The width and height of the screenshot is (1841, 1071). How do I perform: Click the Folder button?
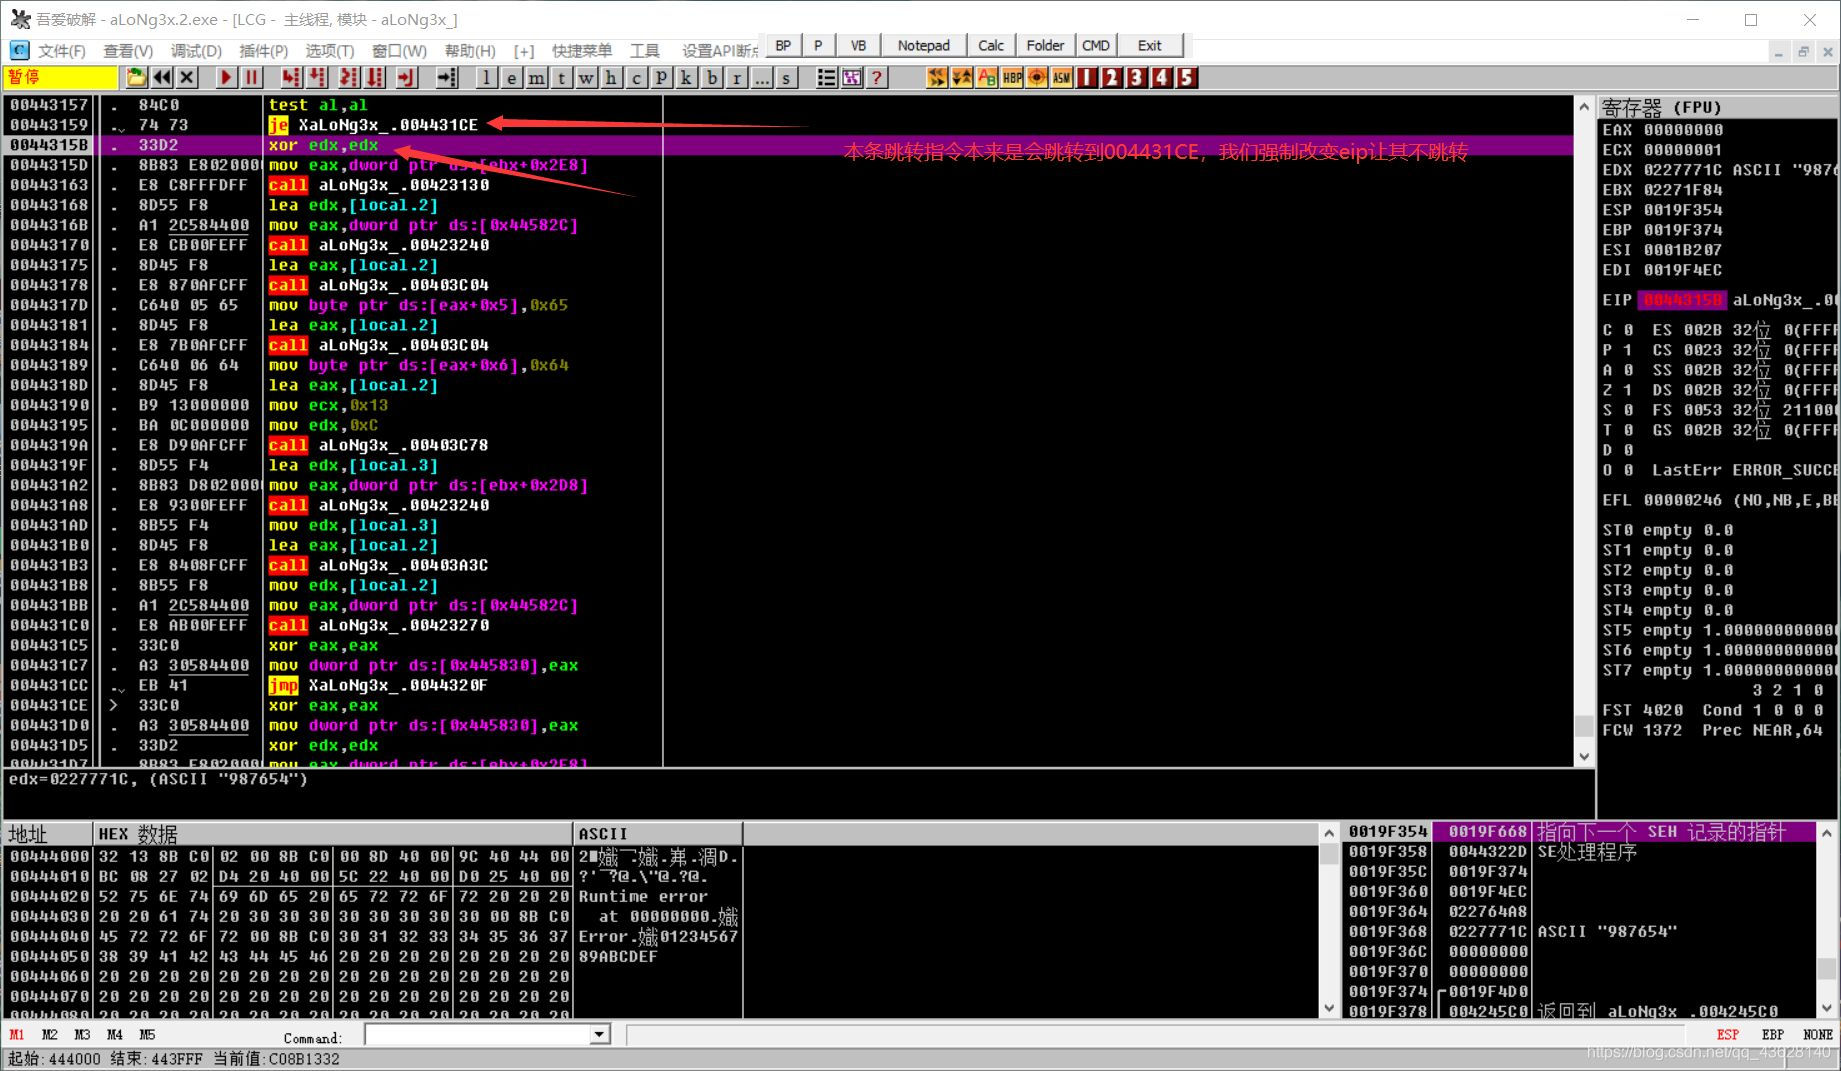pos(1045,45)
